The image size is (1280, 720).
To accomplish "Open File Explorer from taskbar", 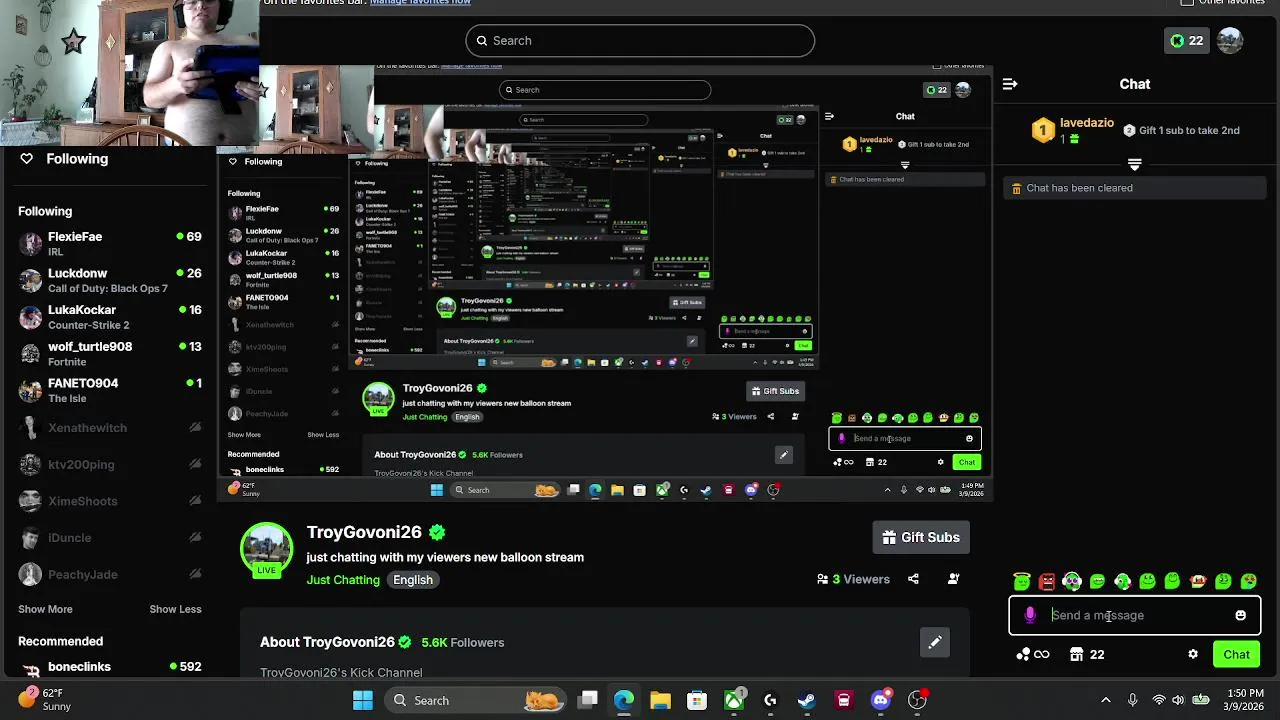I will 660,700.
